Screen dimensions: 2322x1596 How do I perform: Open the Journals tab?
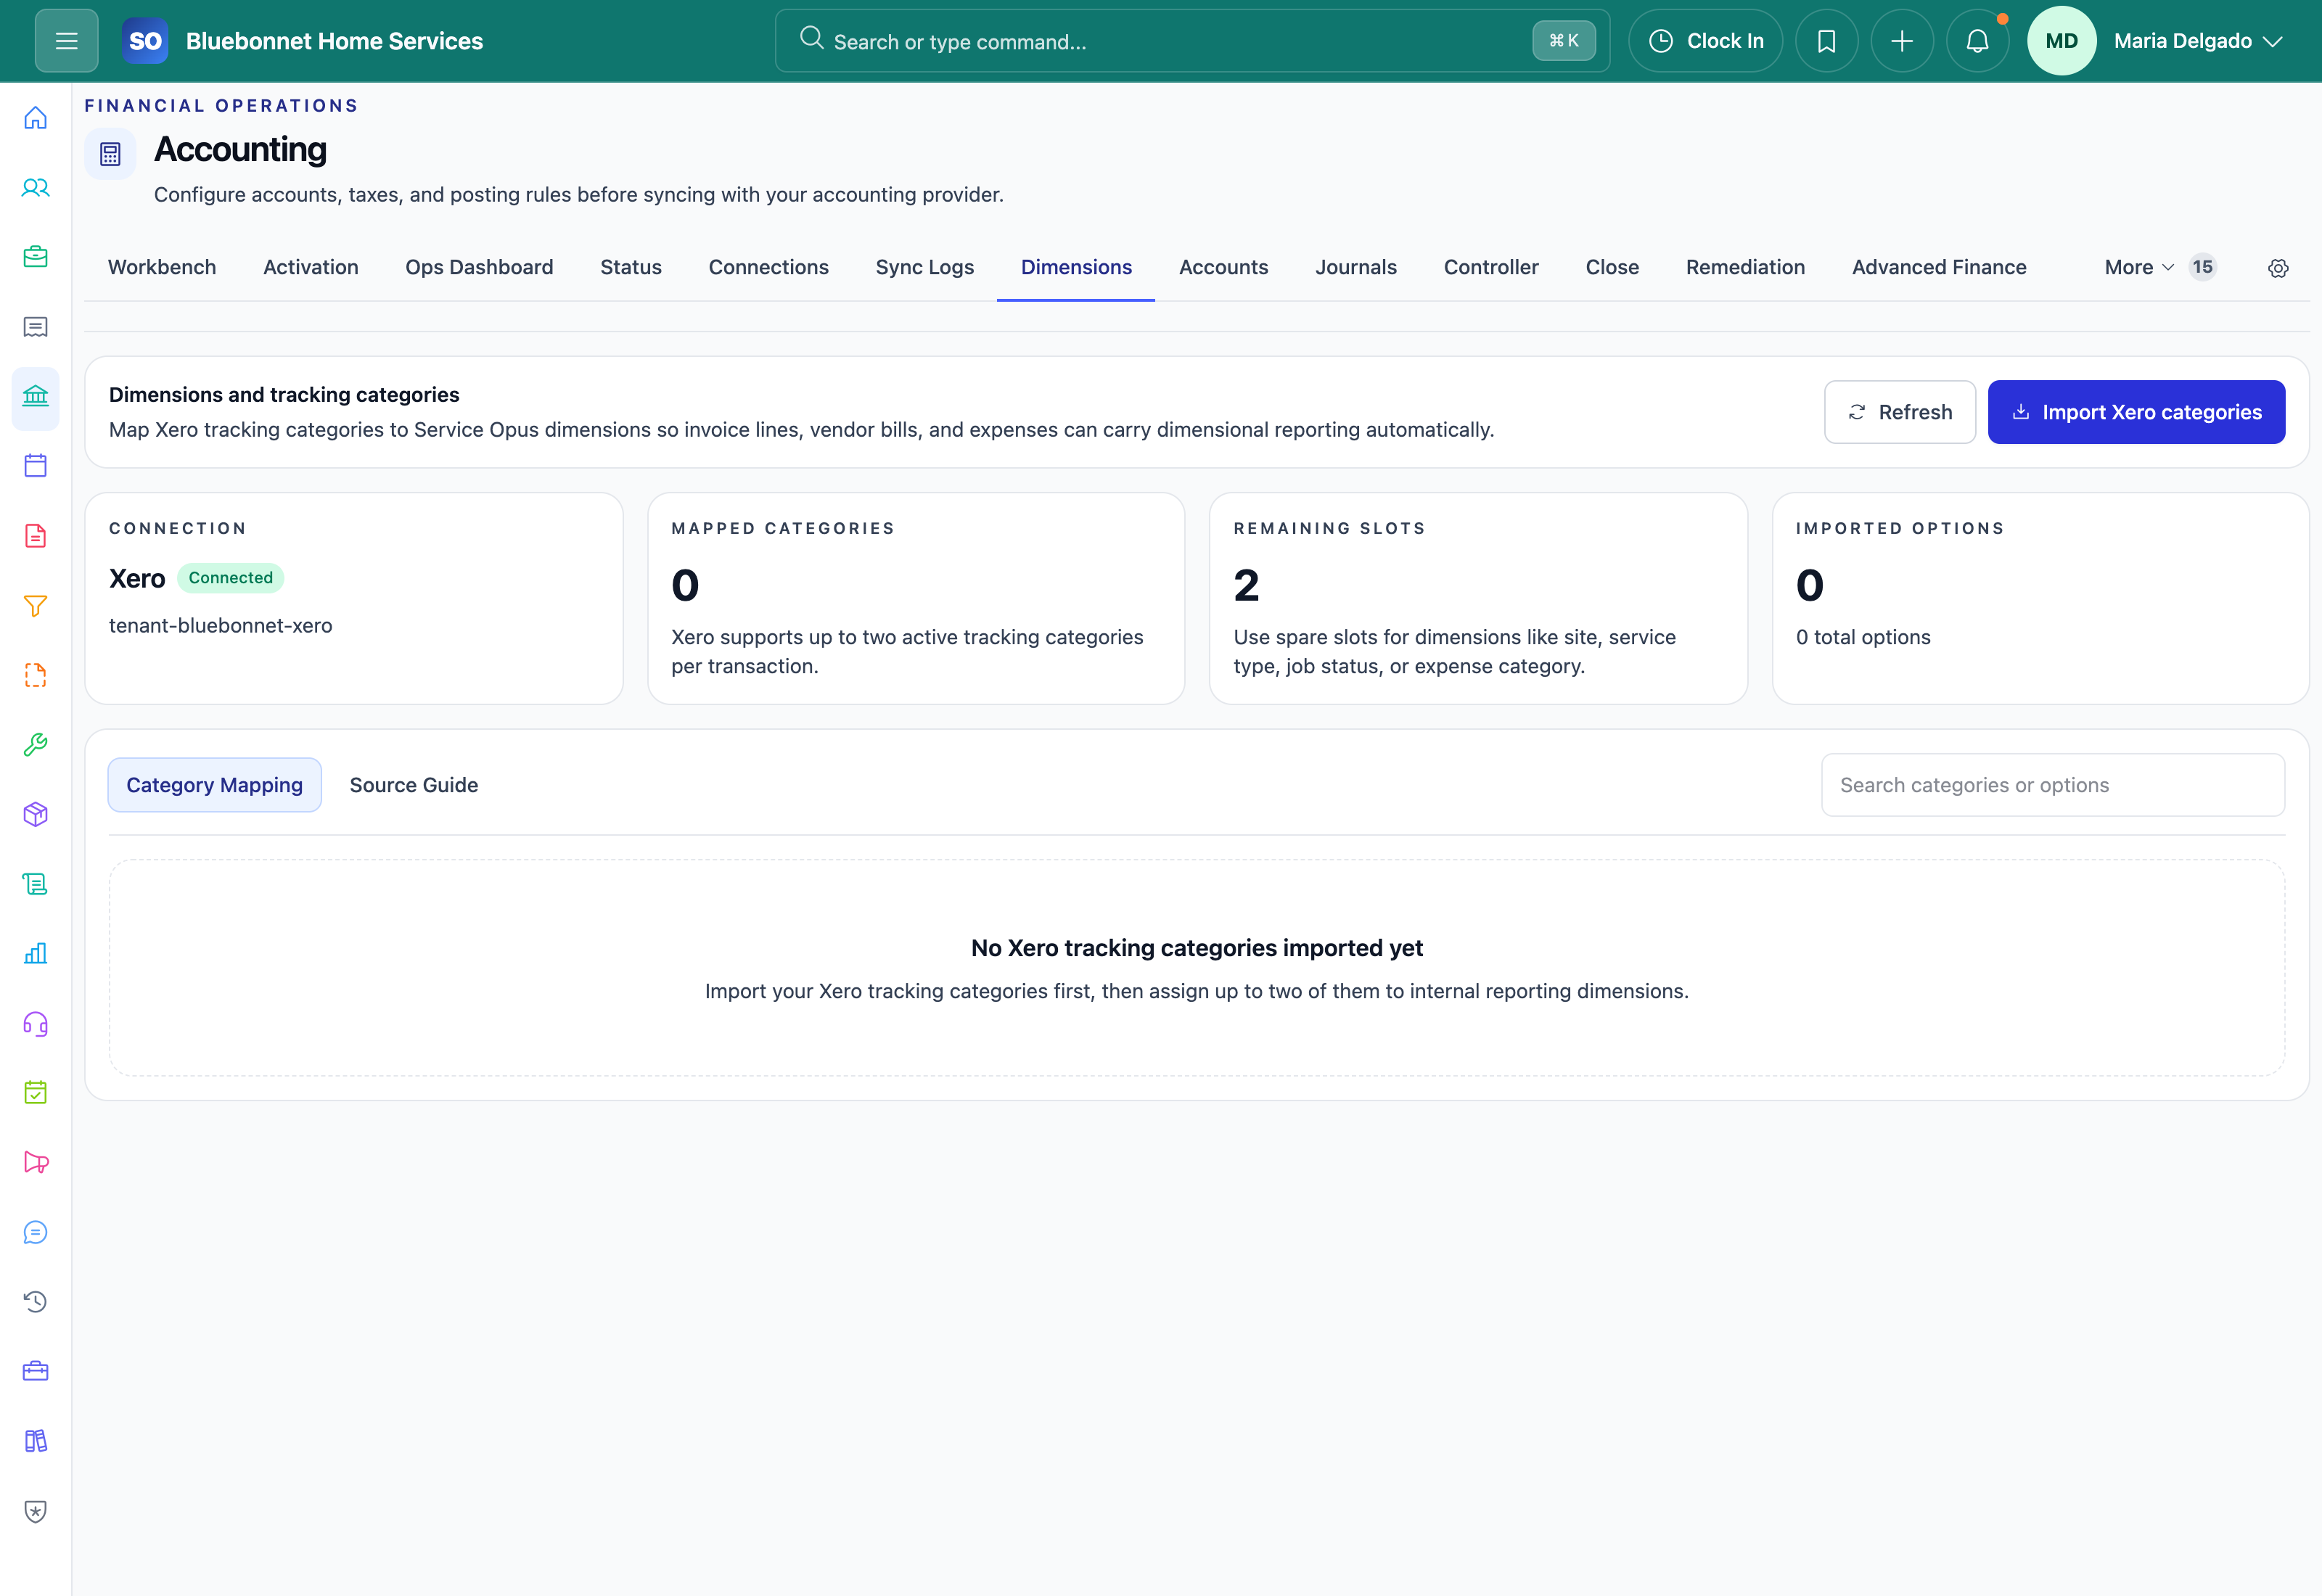[1356, 267]
